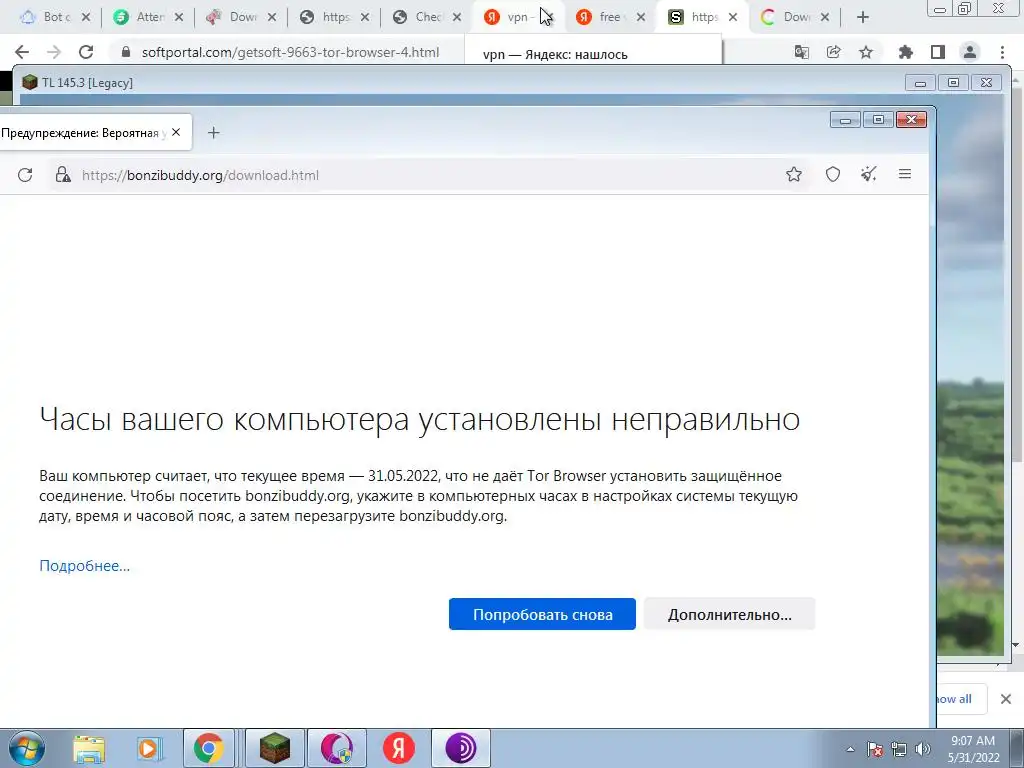
Task: Click the Chrome translate page icon
Action: click(x=801, y=52)
